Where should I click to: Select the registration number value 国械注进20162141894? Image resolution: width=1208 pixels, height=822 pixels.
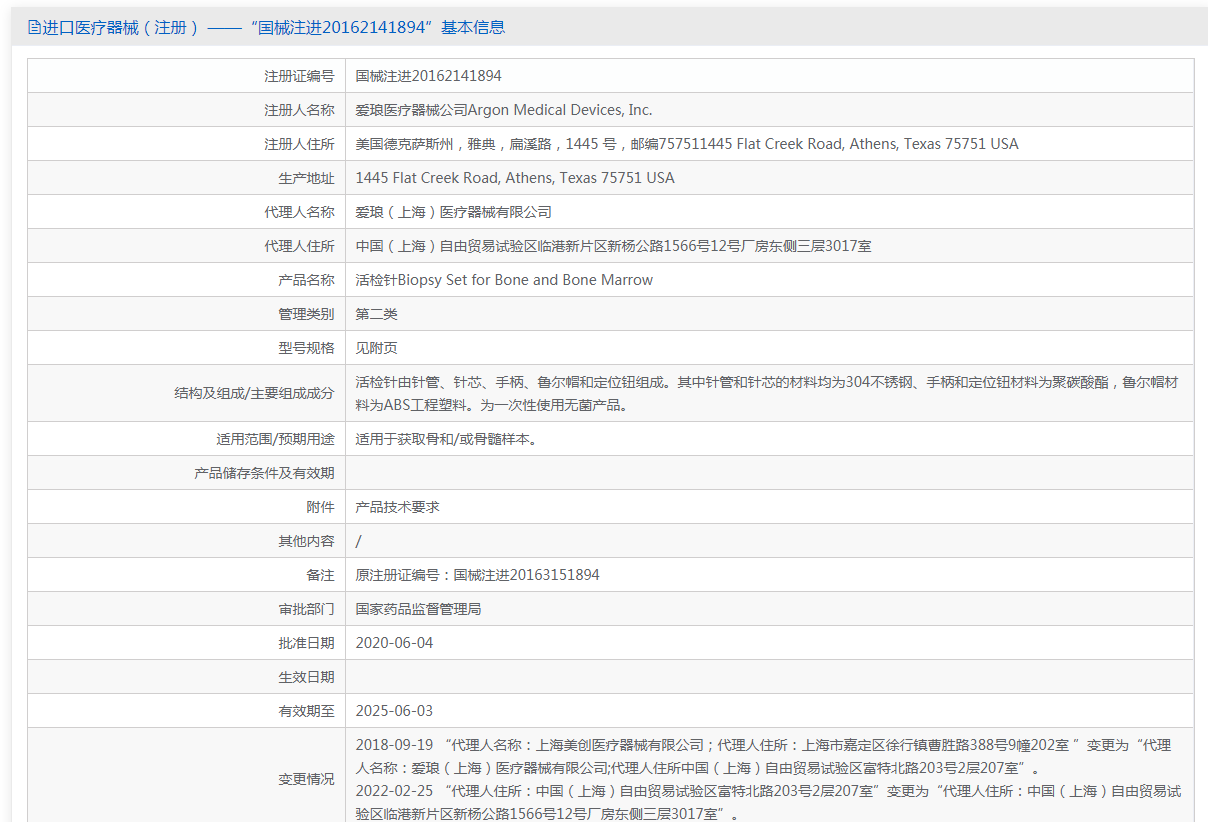(428, 76)
